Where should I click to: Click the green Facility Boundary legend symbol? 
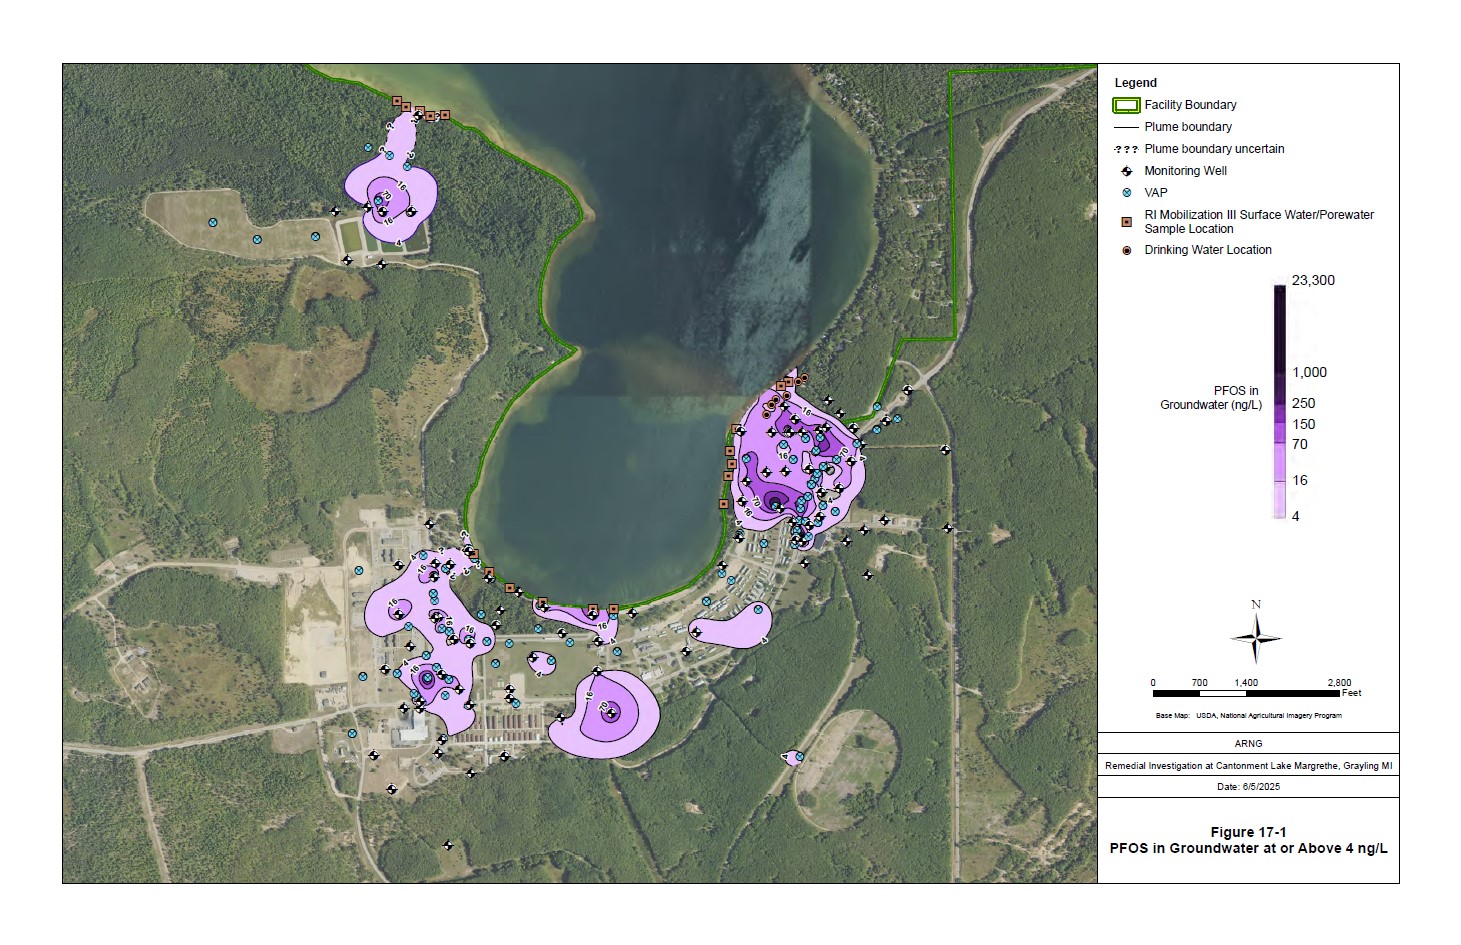pos(1126,105)
